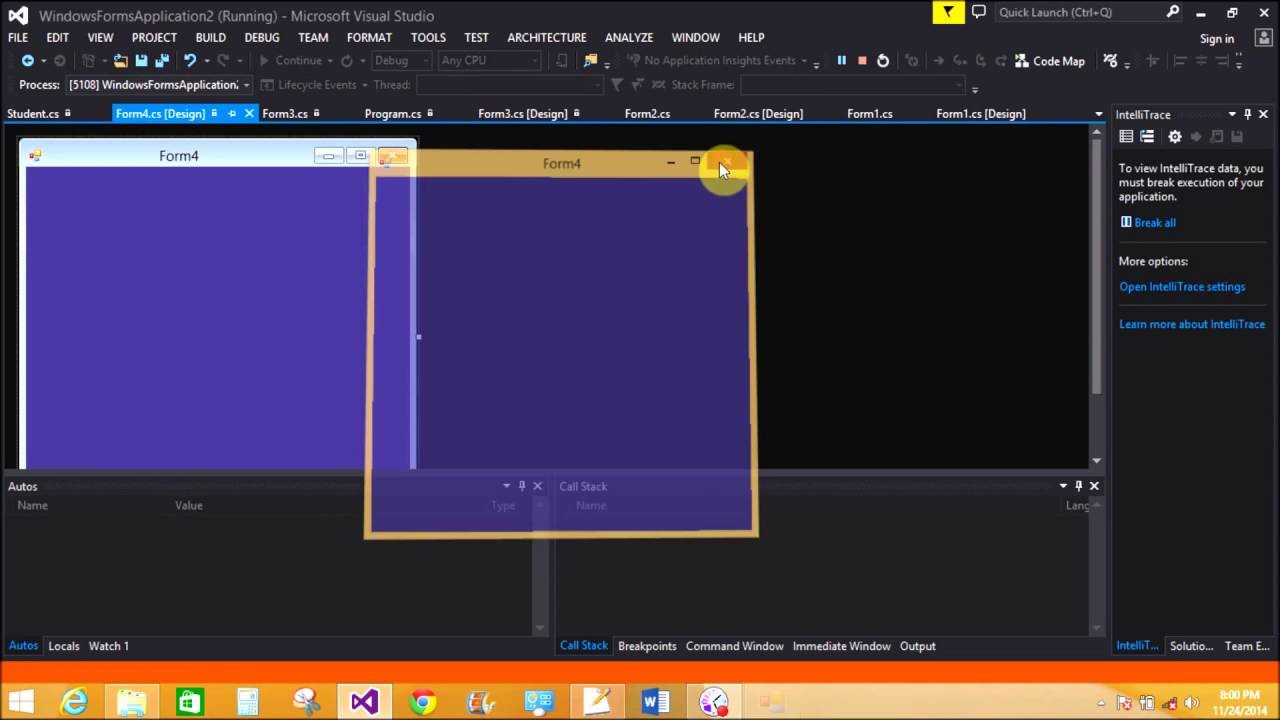Click the designer vertical scrollbar down arrow
Screen dimensions: 1280x720
pyautogui.click(x=1096, y=461)
